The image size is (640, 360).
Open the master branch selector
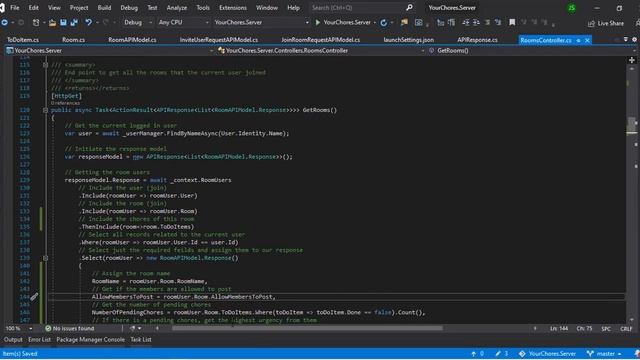click(604, 353)
